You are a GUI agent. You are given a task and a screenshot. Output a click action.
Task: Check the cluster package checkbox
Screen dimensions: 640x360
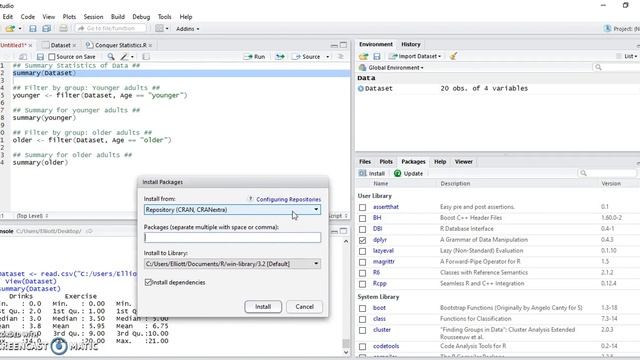pos(362,330)
